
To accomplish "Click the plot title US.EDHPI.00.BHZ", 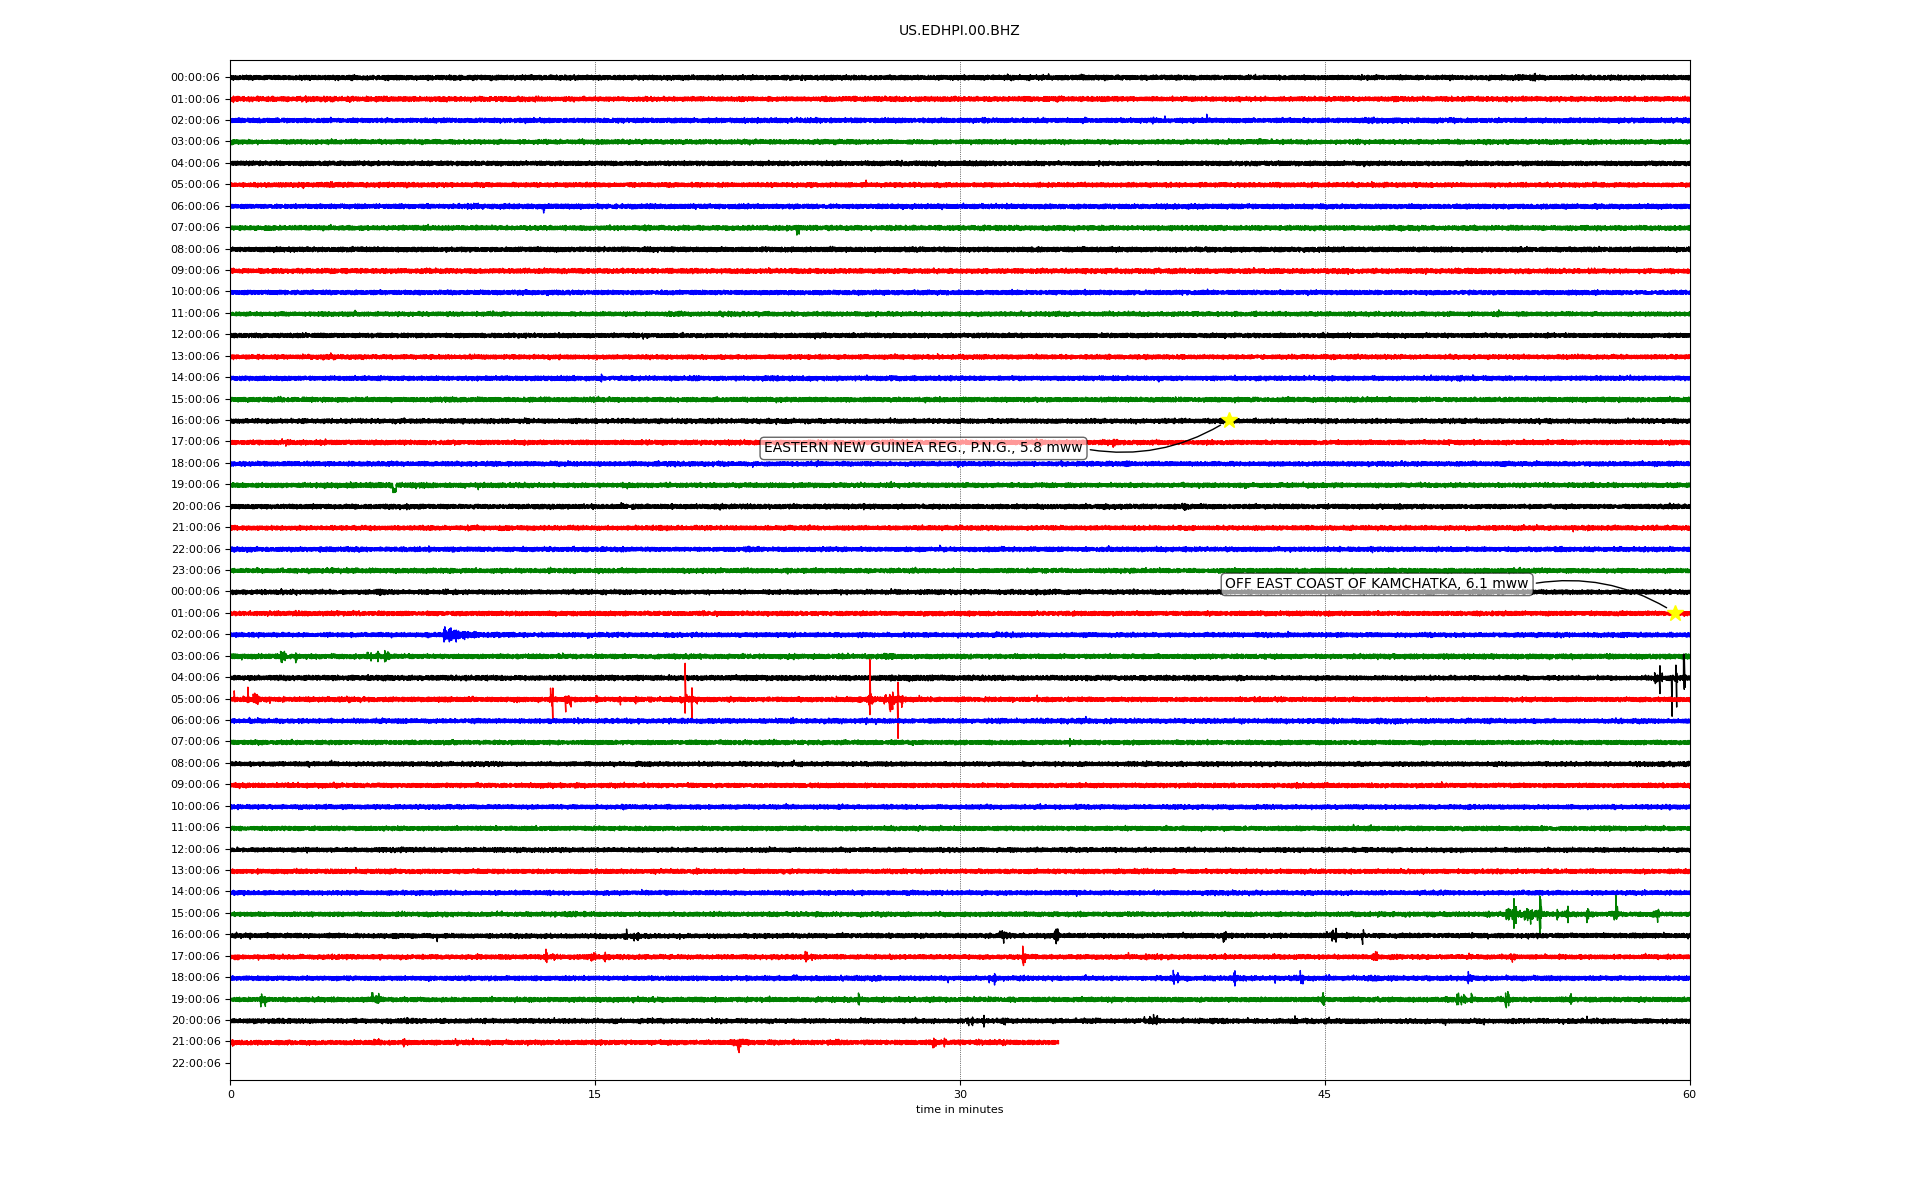I will point(959,31).
